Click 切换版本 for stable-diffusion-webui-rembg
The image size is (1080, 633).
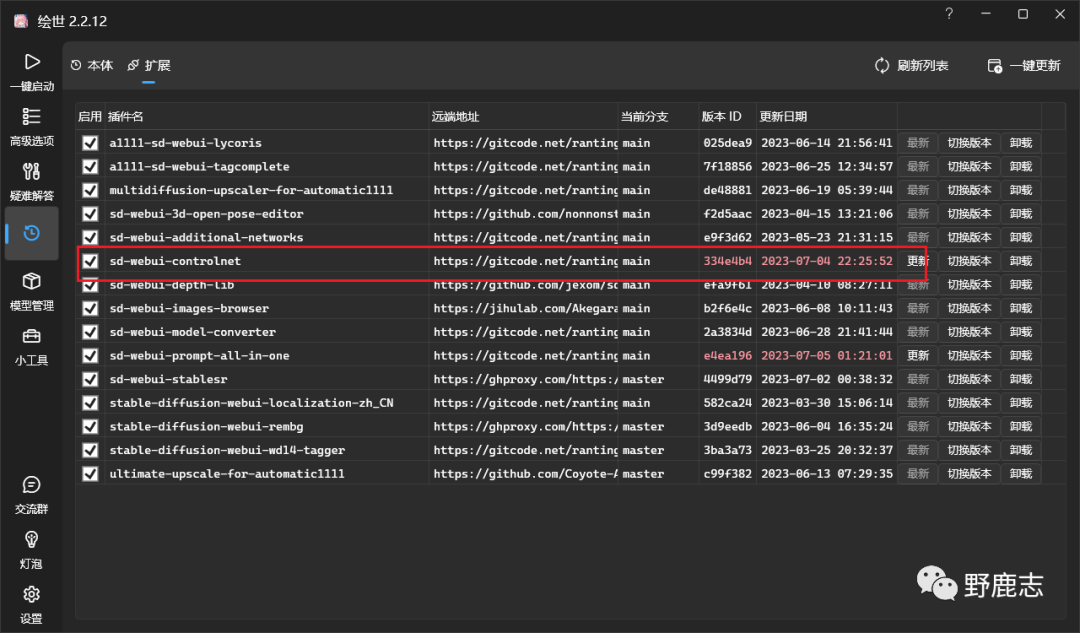(x=969, y=426)
